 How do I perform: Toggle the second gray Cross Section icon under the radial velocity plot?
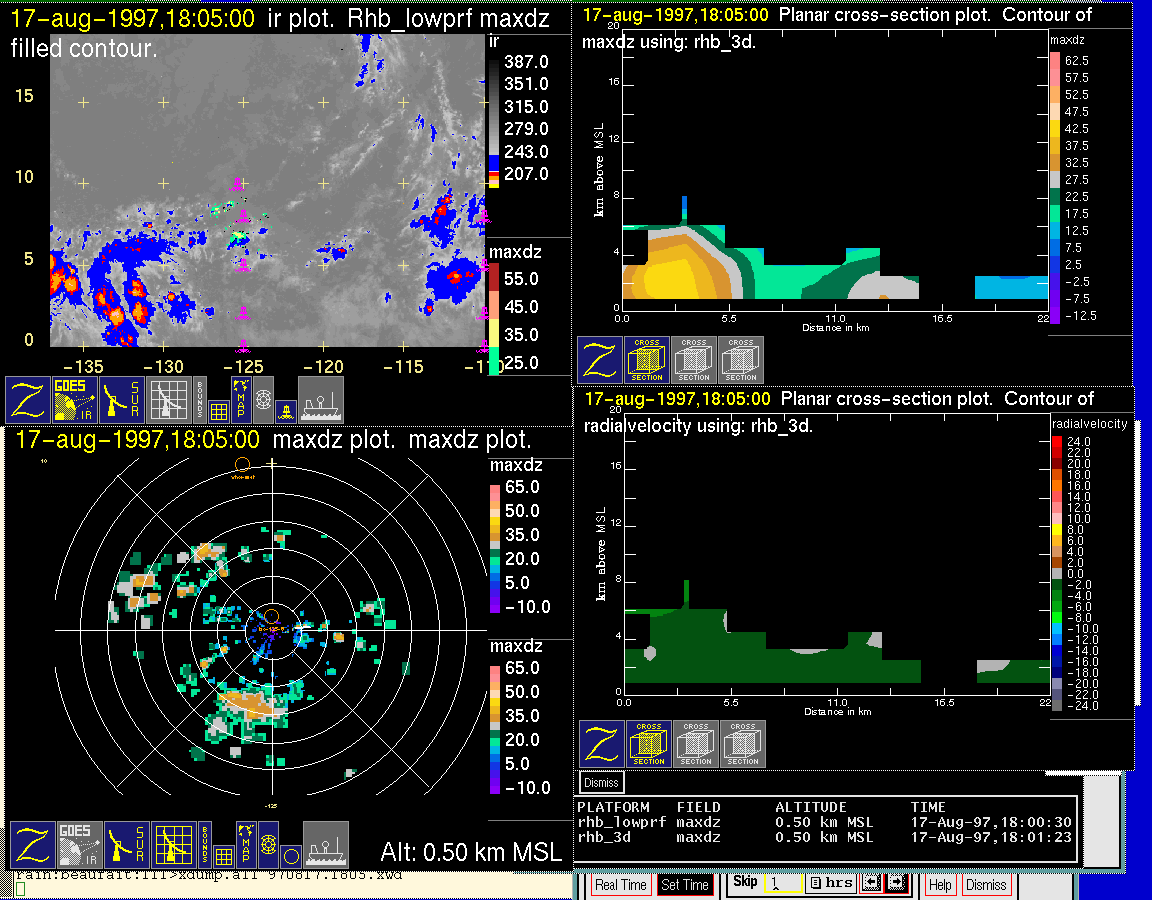pos(743,744)
